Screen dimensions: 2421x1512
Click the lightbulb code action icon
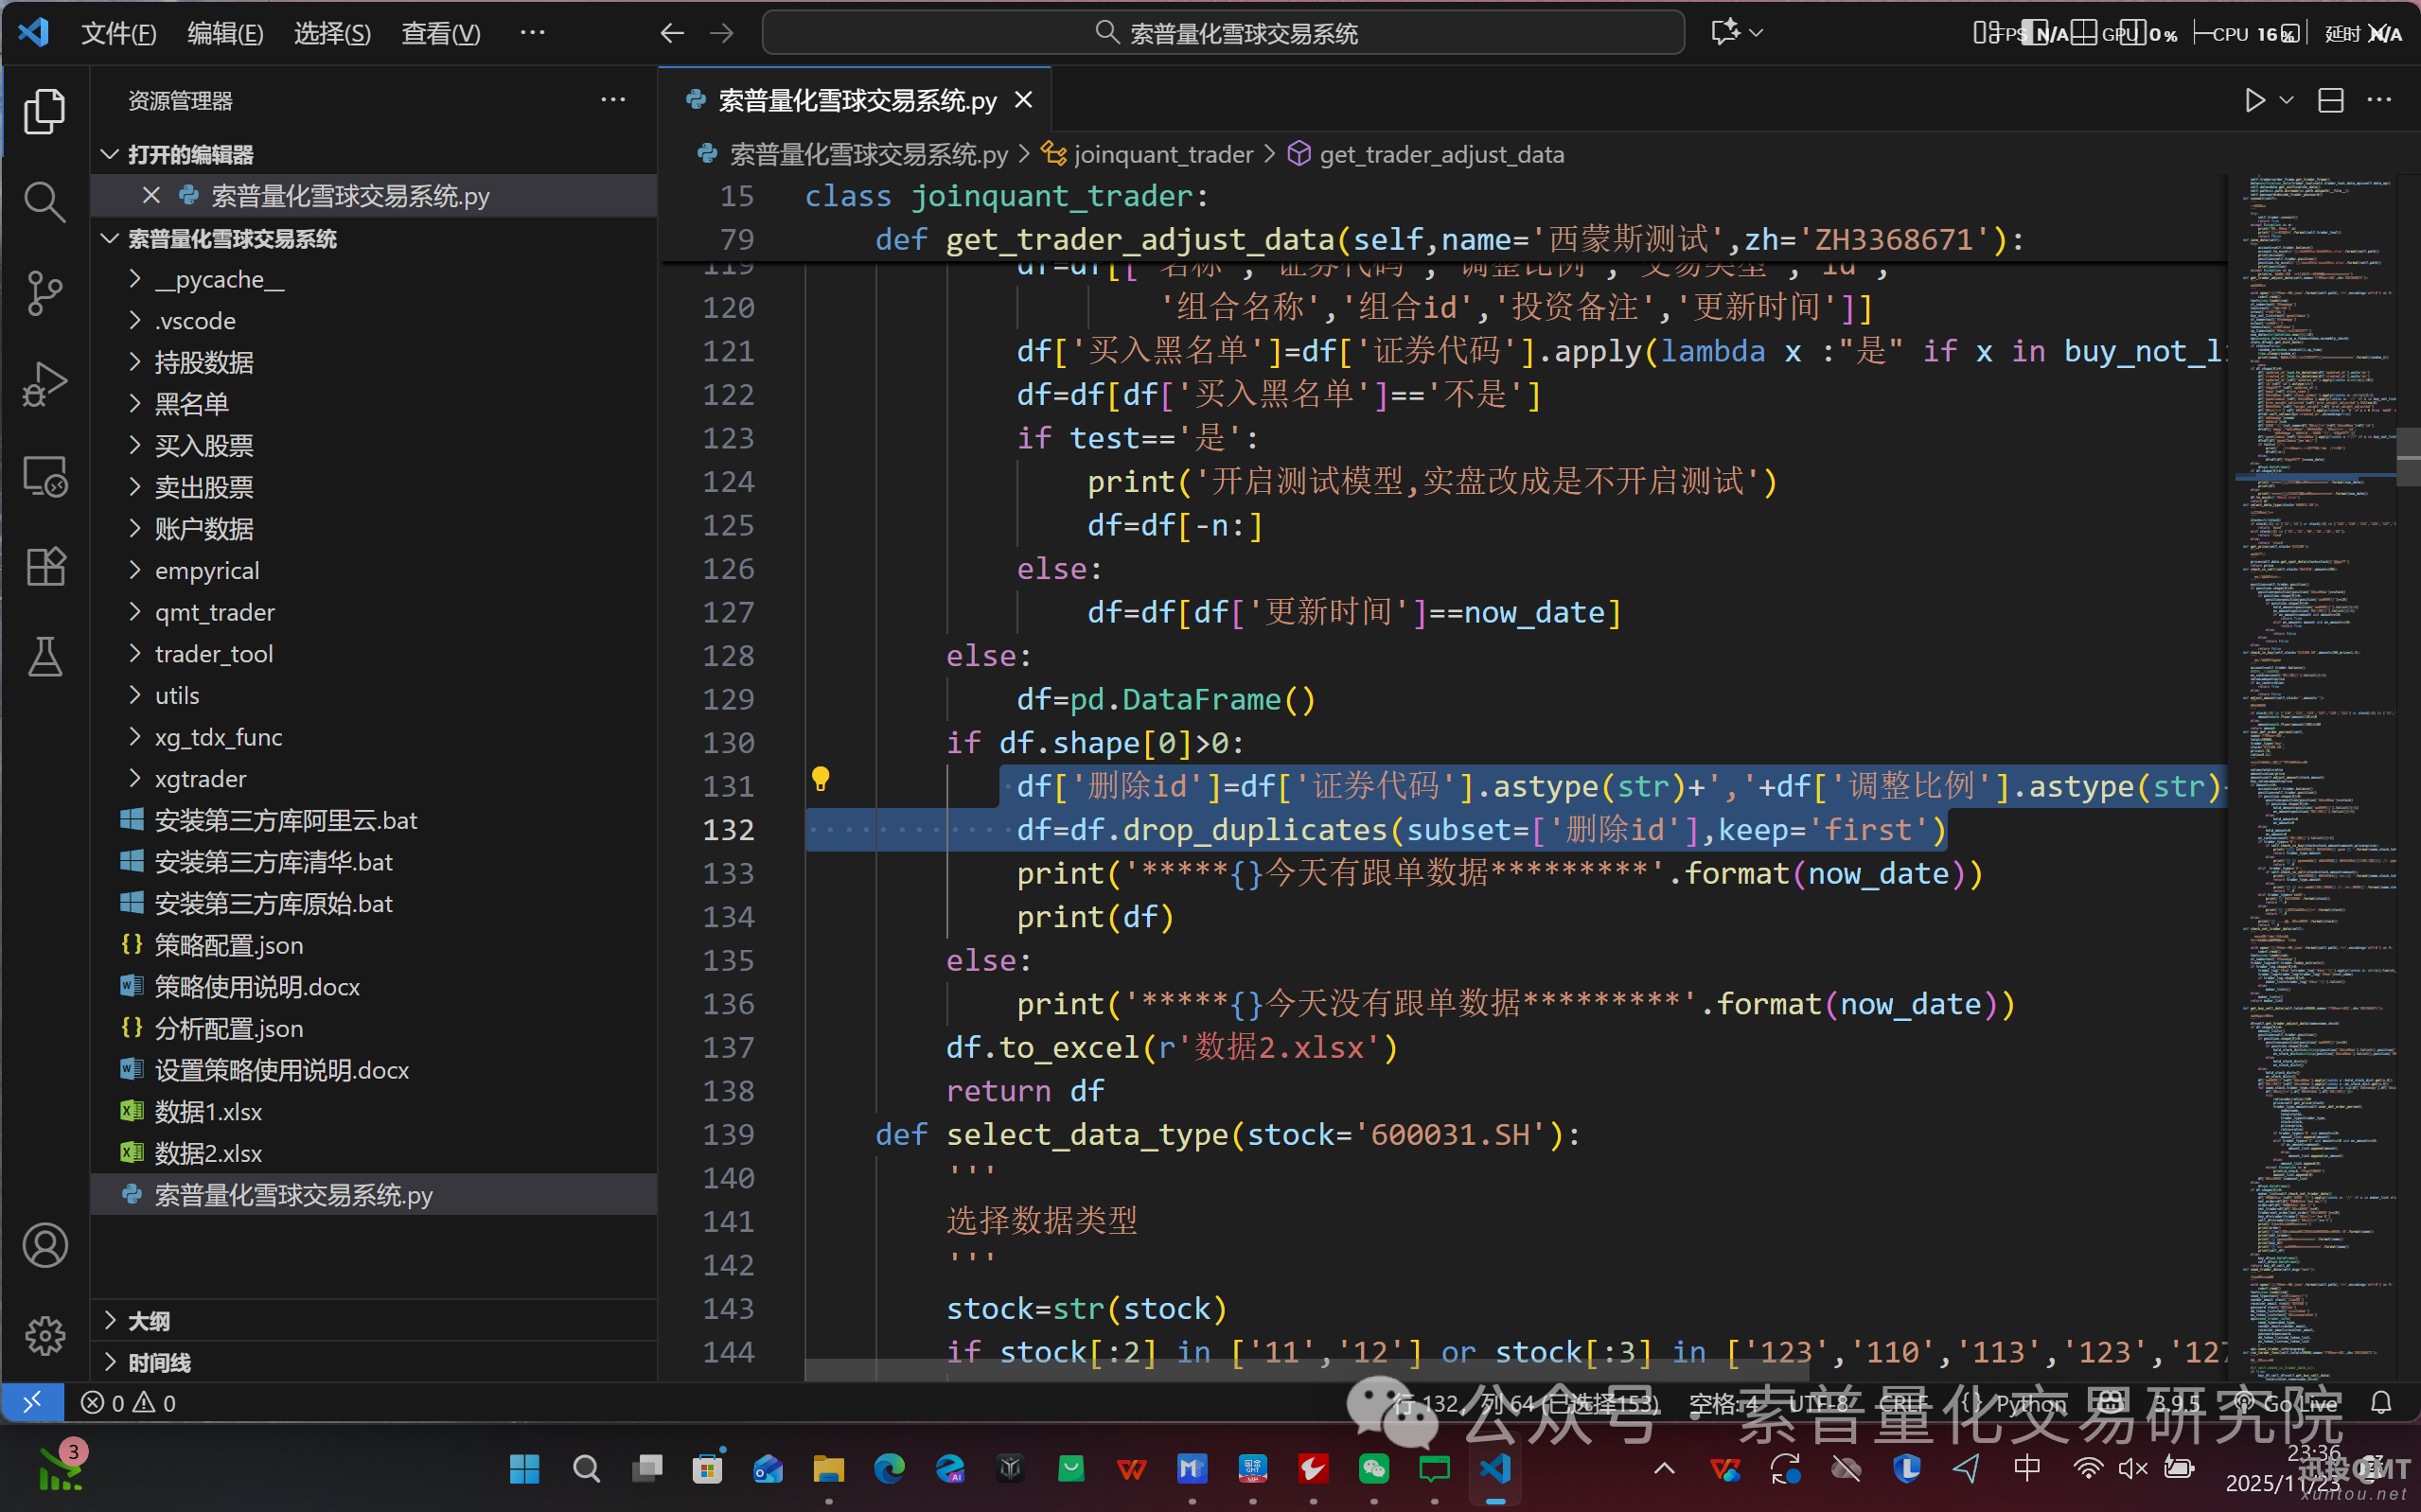click(820, 779)
